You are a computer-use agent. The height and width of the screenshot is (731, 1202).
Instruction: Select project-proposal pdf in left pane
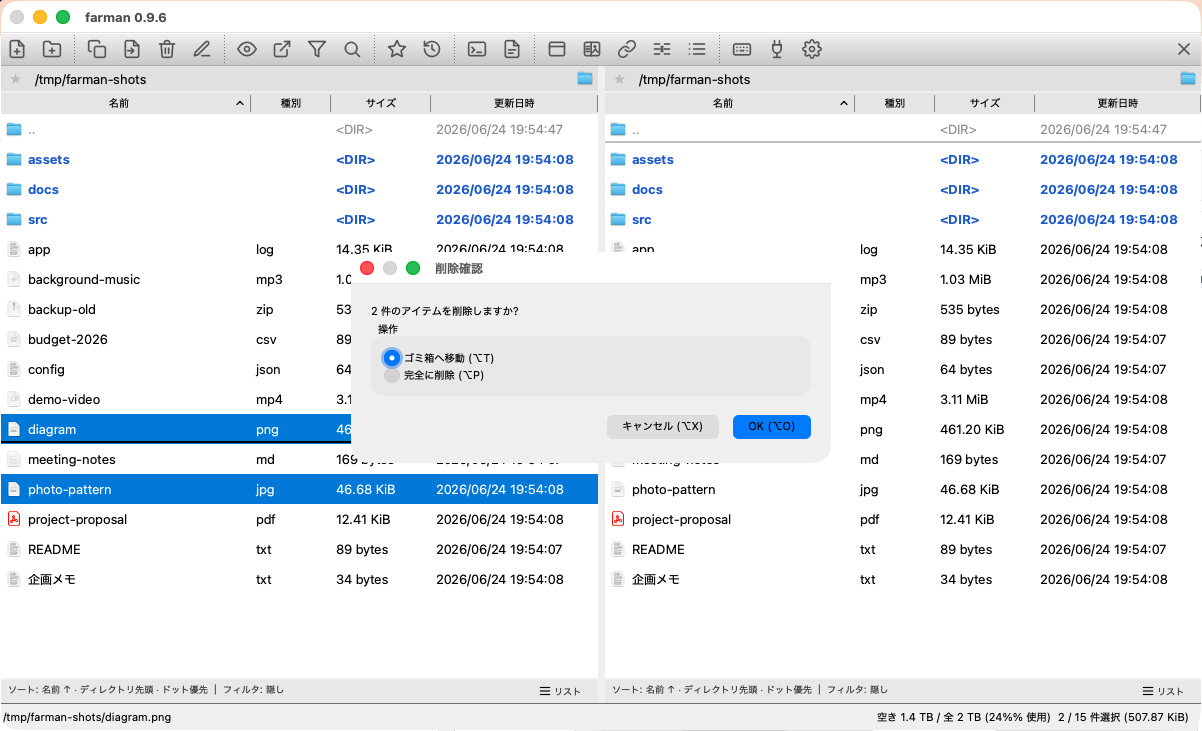point(299,519)
